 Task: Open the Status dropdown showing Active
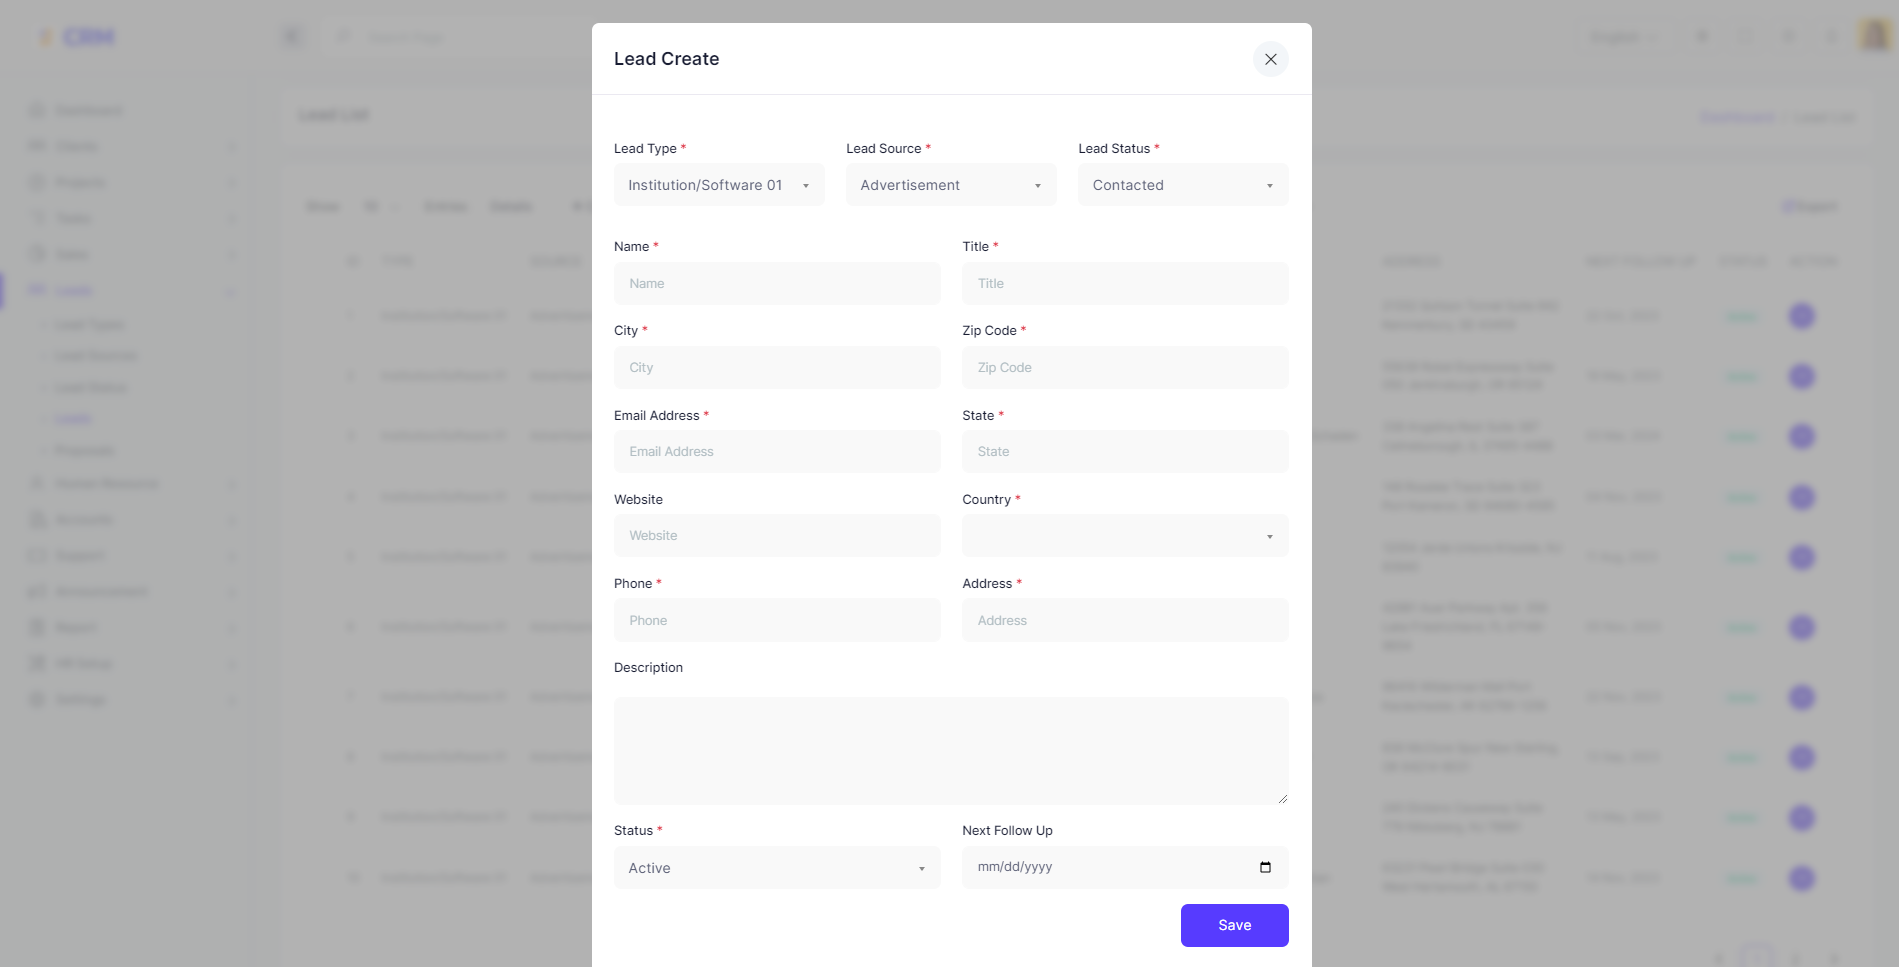776,867
